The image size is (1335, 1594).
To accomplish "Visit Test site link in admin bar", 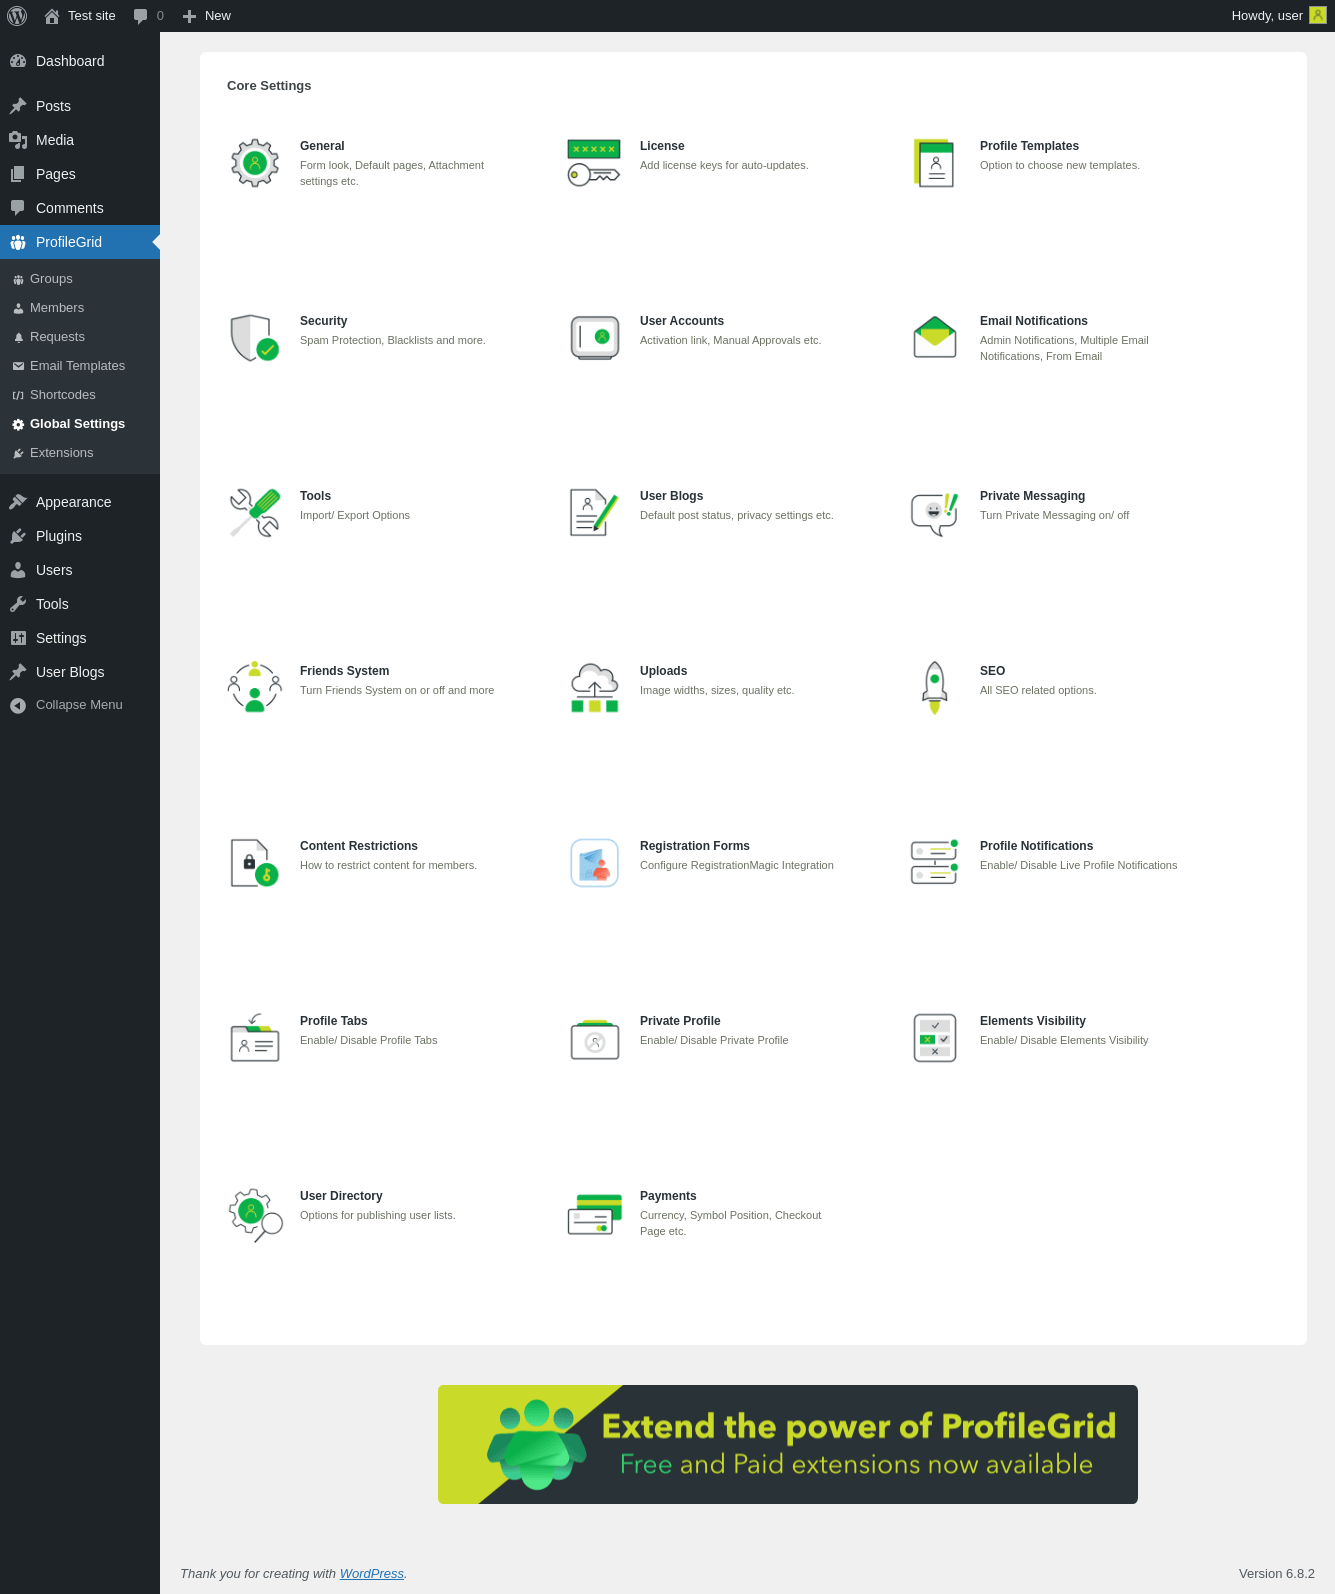I will [80, 16].
